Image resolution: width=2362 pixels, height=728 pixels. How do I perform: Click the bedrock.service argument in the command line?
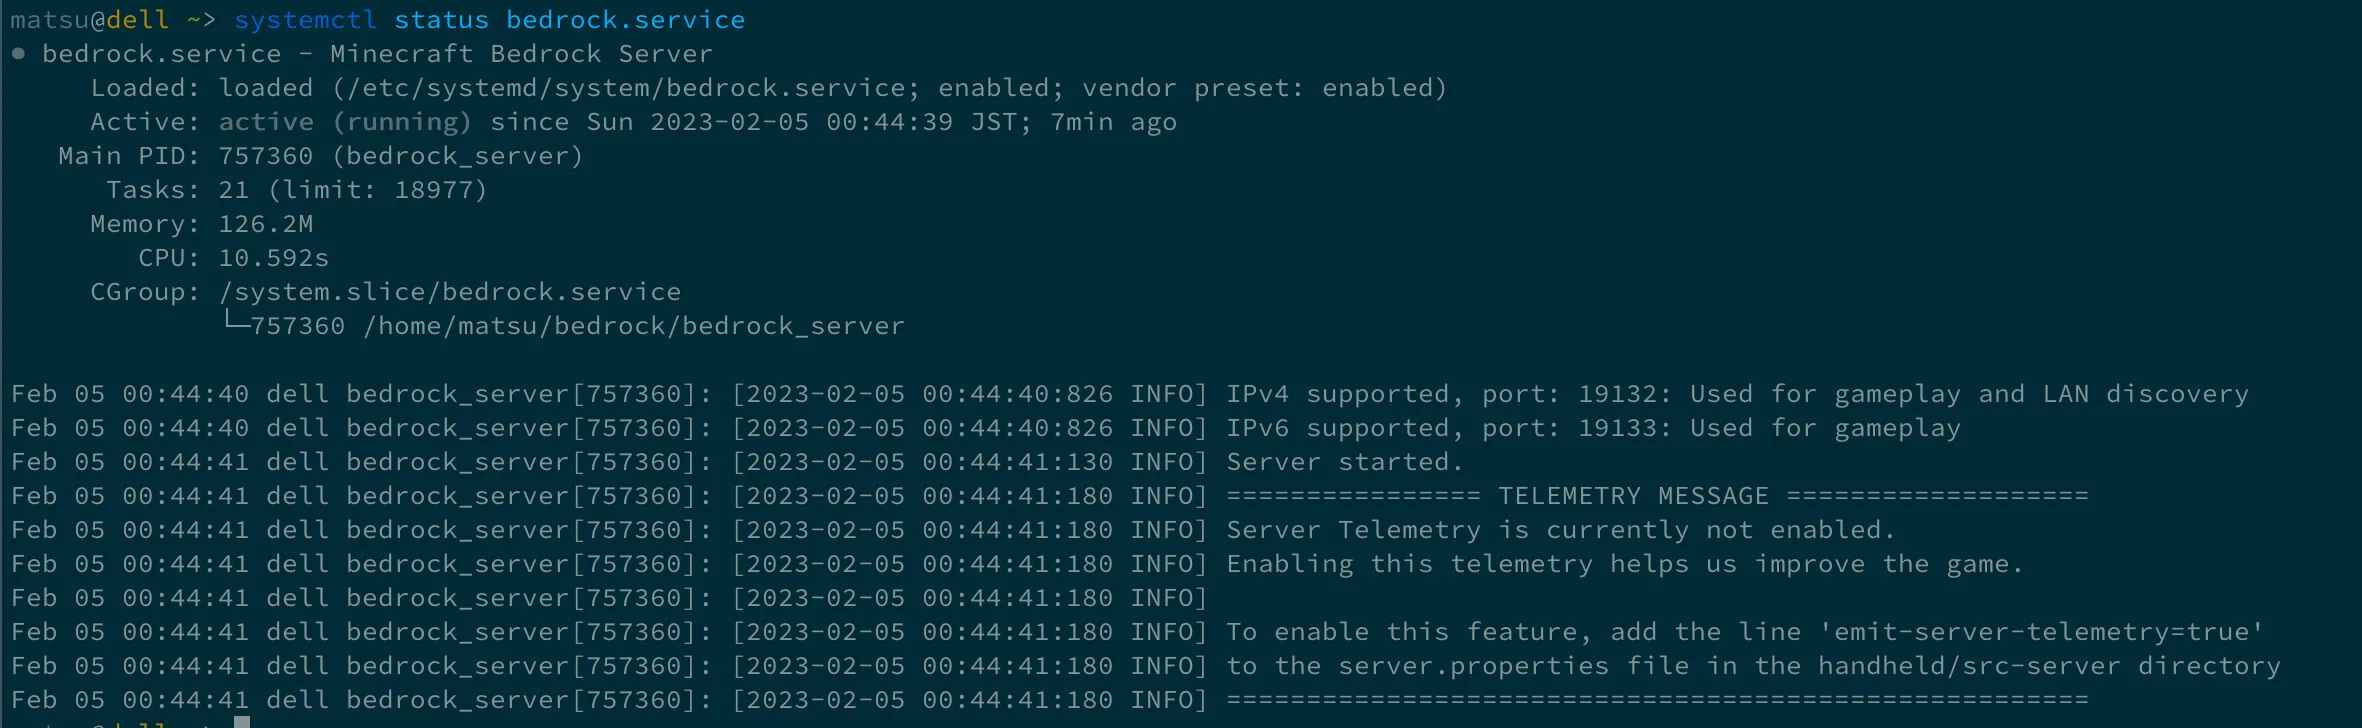click(625, 20)
